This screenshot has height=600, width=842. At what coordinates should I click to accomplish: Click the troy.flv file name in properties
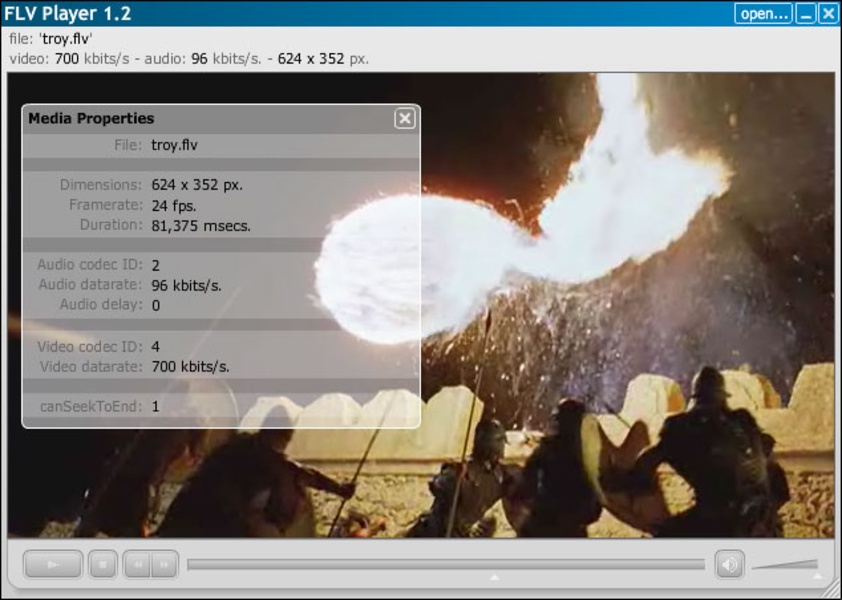pos(175,145)
